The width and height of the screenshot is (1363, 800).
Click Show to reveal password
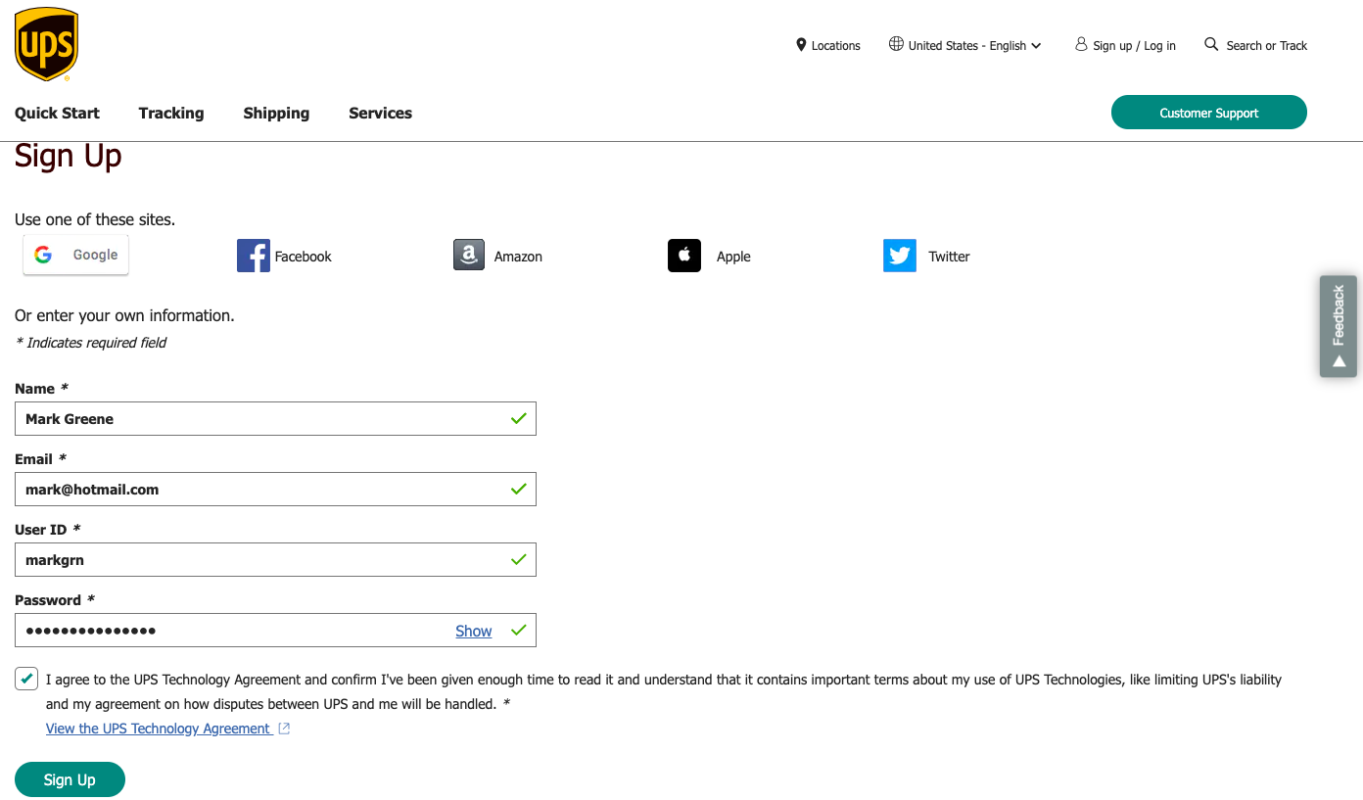(473, 631)
